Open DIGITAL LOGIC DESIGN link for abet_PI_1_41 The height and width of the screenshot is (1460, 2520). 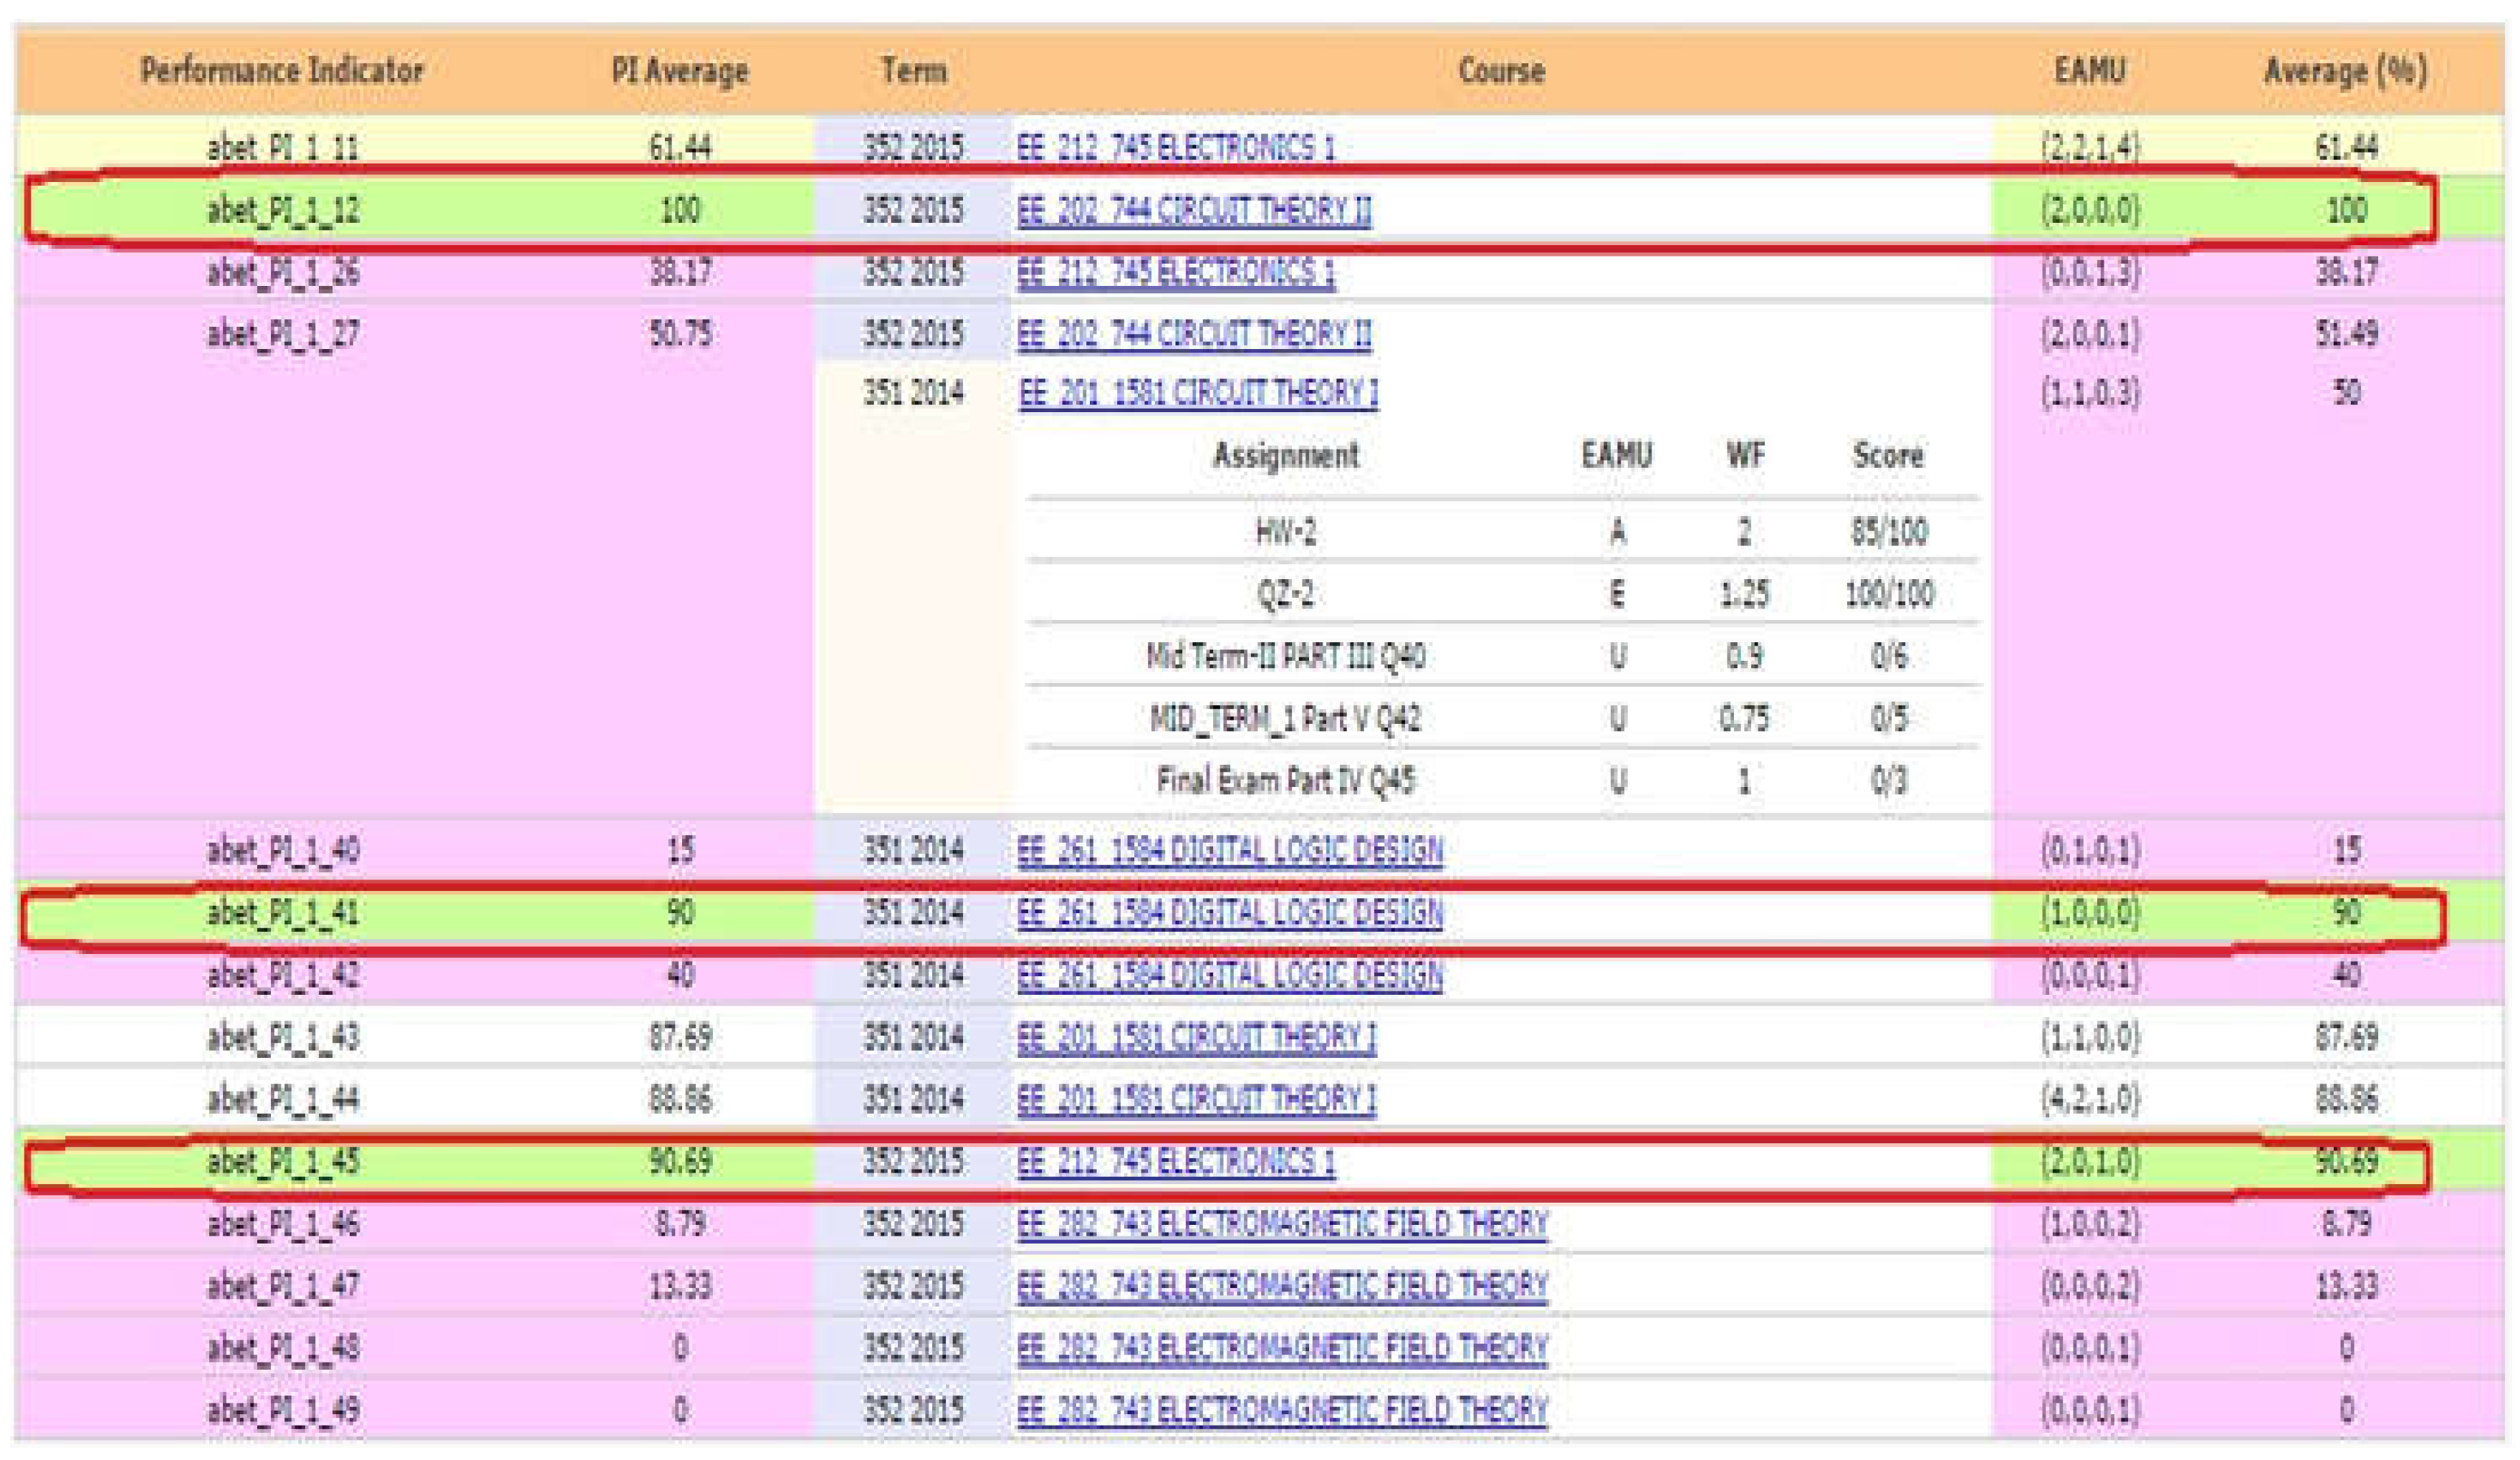tap(1229, 912)
